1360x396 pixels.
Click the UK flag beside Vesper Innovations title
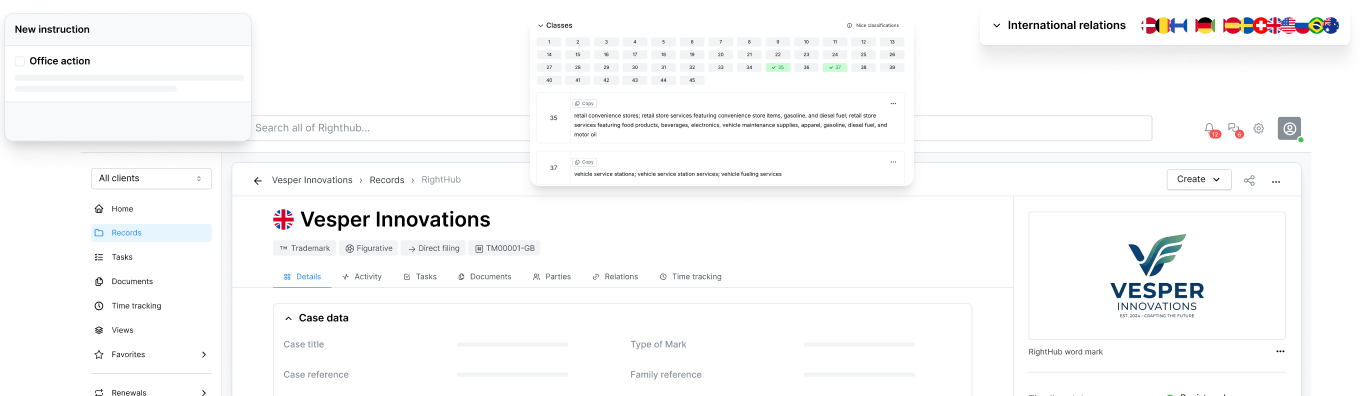(284, 219)
